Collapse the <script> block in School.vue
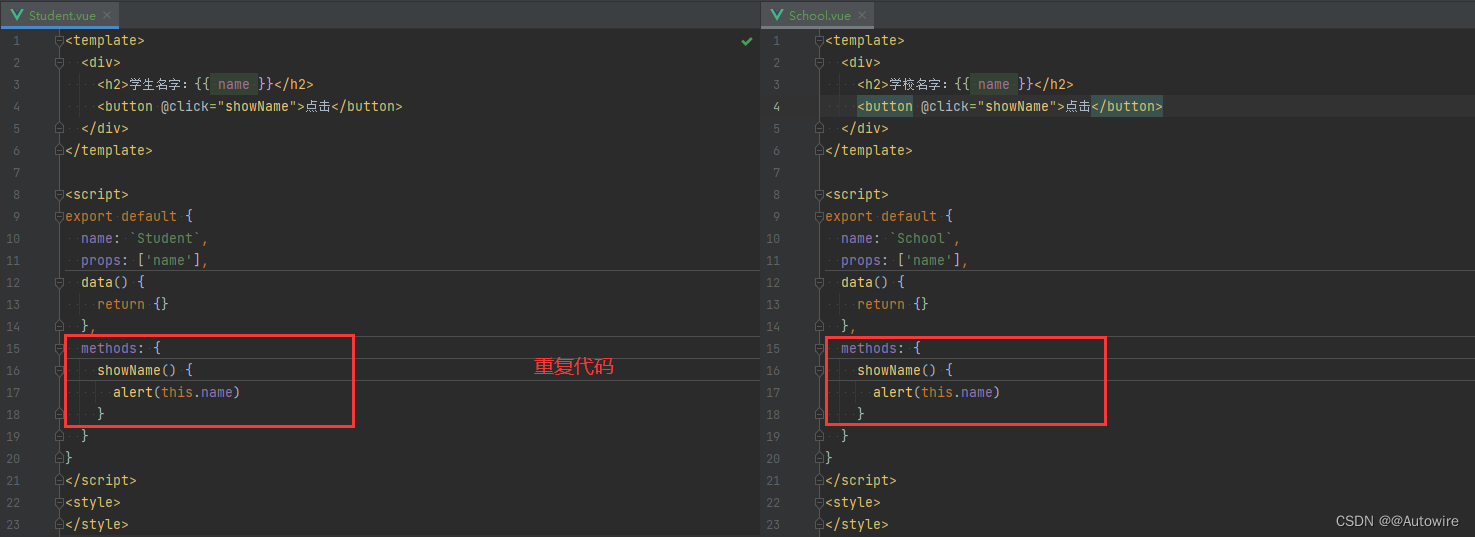The height and width of the screenshot is (537, 1475). [820, 195]
